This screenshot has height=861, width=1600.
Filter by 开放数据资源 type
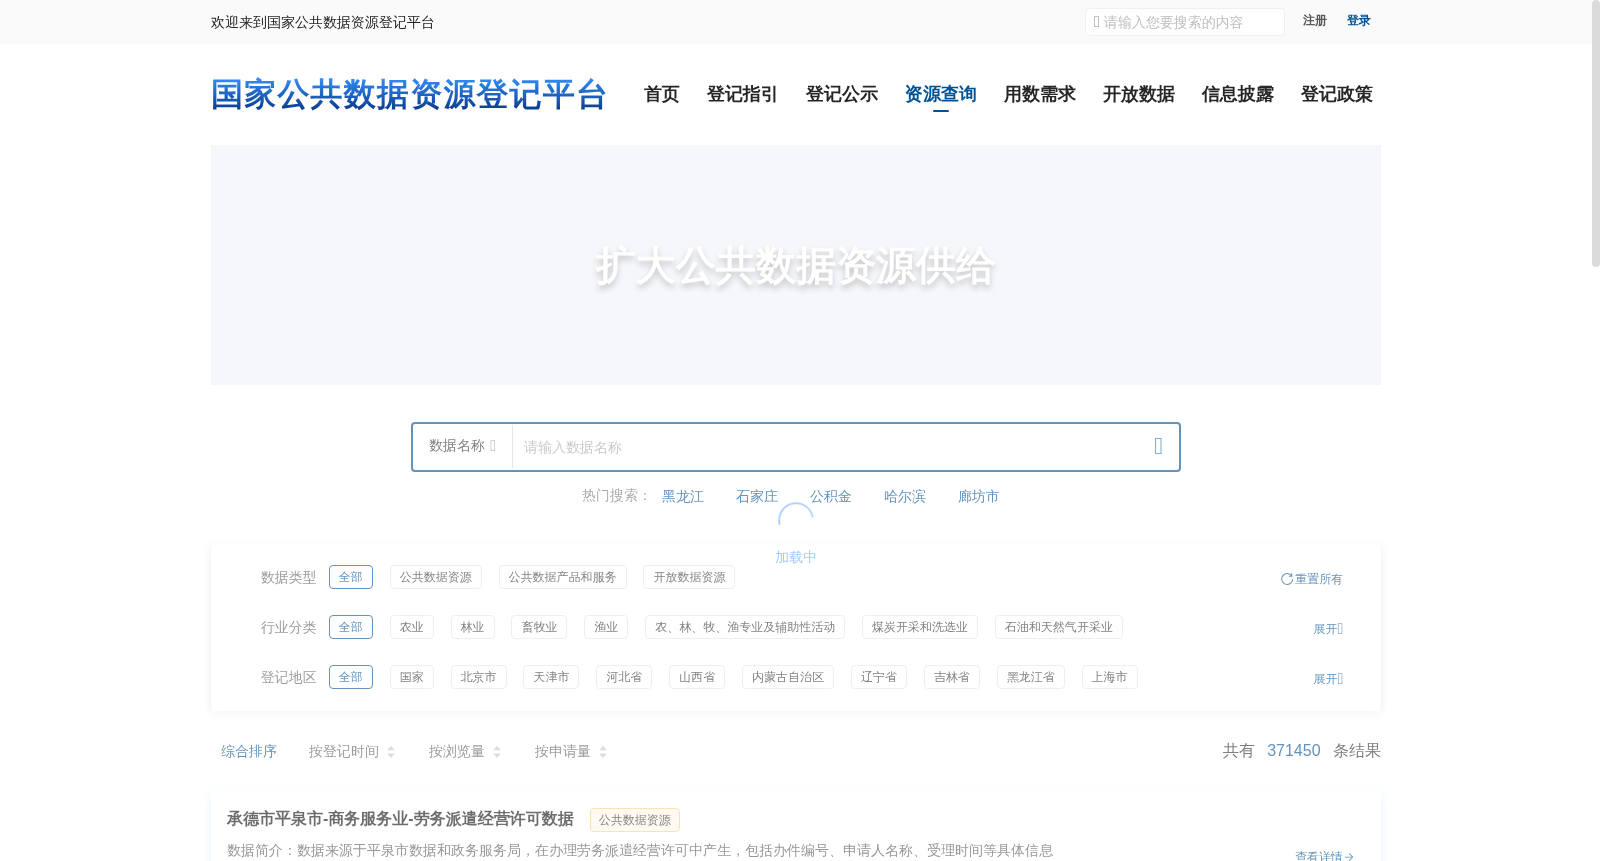click(x=690, y=577)
